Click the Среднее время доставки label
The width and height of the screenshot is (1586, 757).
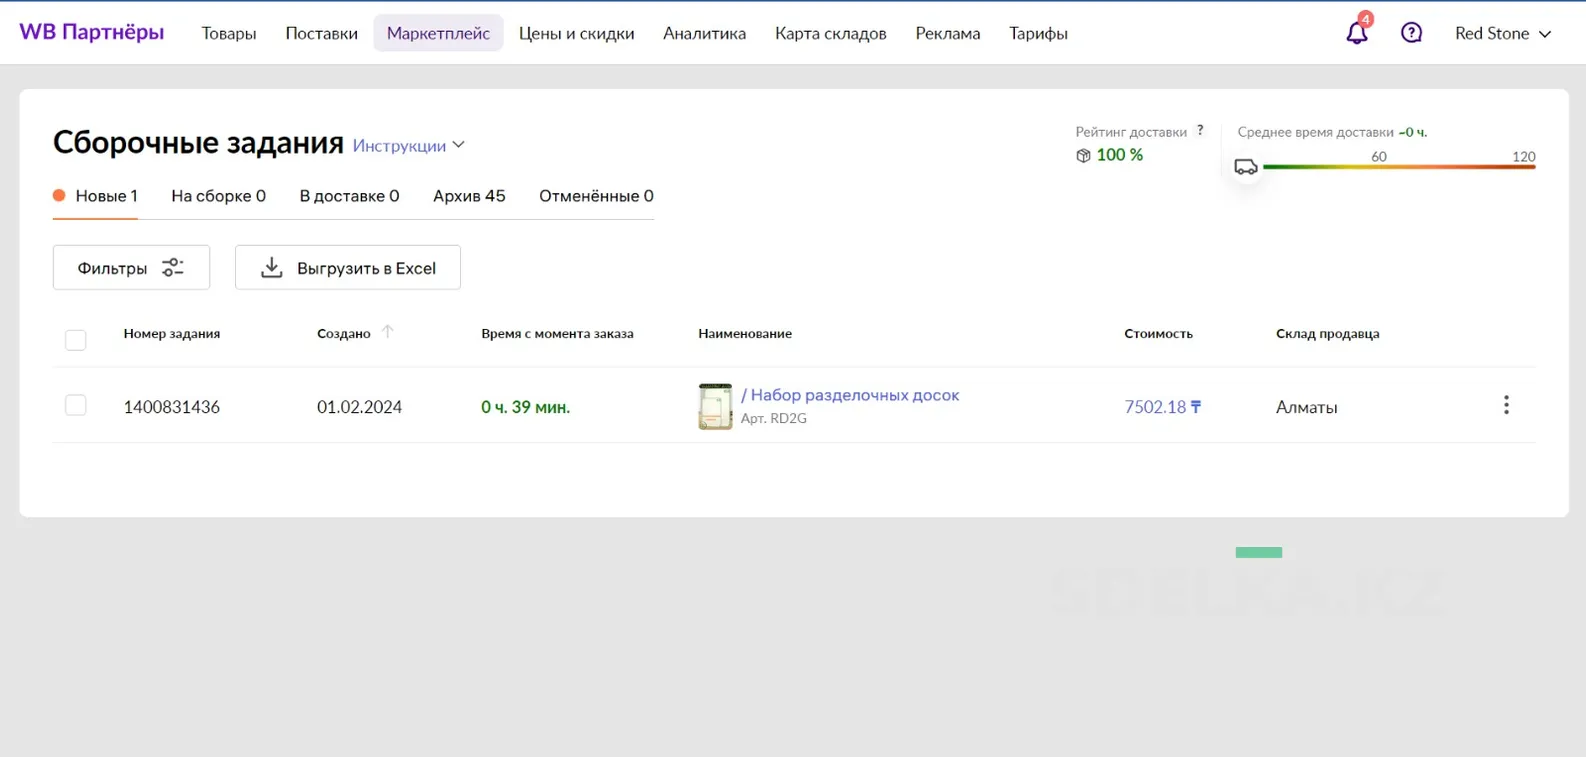tap(1315, 131)
